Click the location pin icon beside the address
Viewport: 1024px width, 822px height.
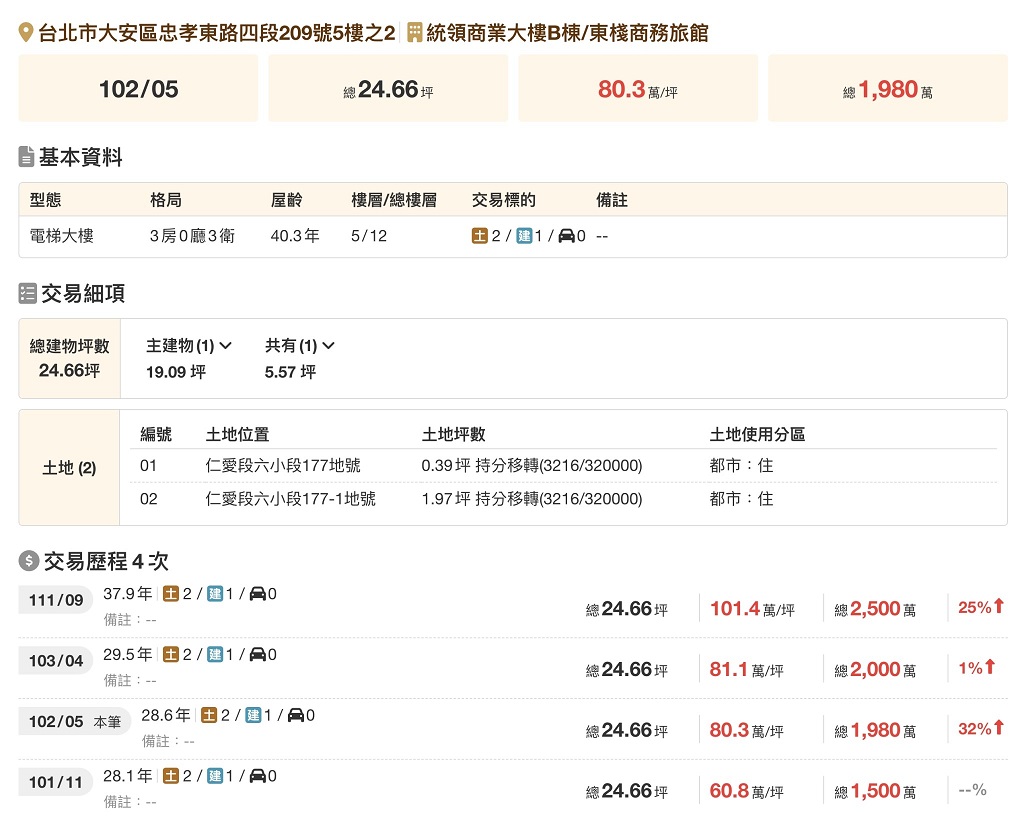(27, 33)
